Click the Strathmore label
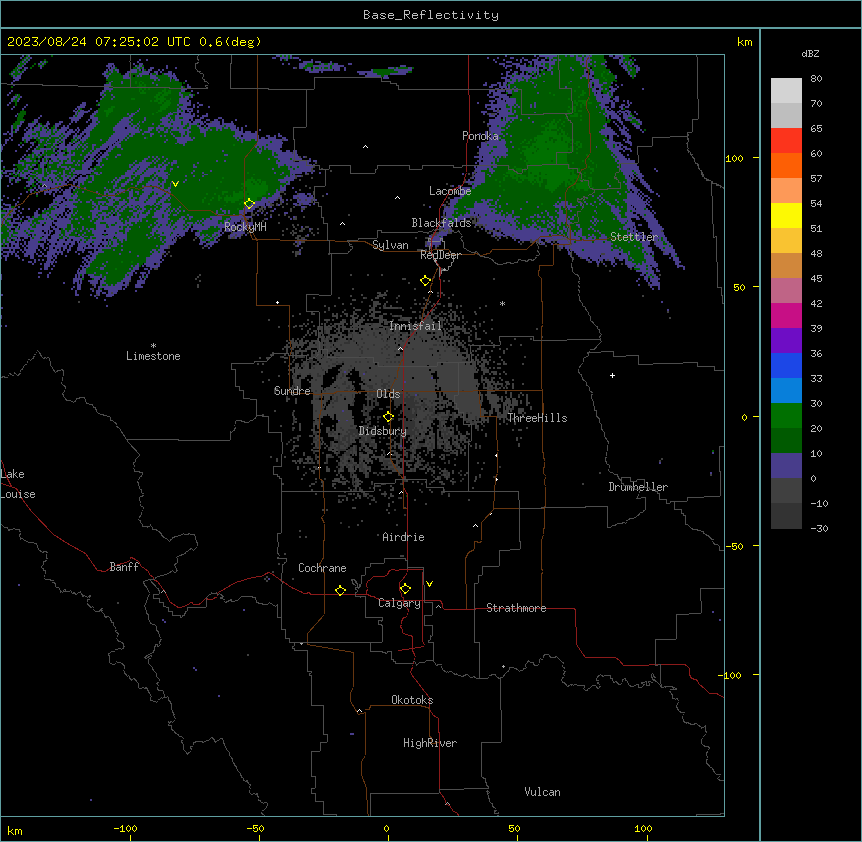862x842 pixels. pos(516,608)
